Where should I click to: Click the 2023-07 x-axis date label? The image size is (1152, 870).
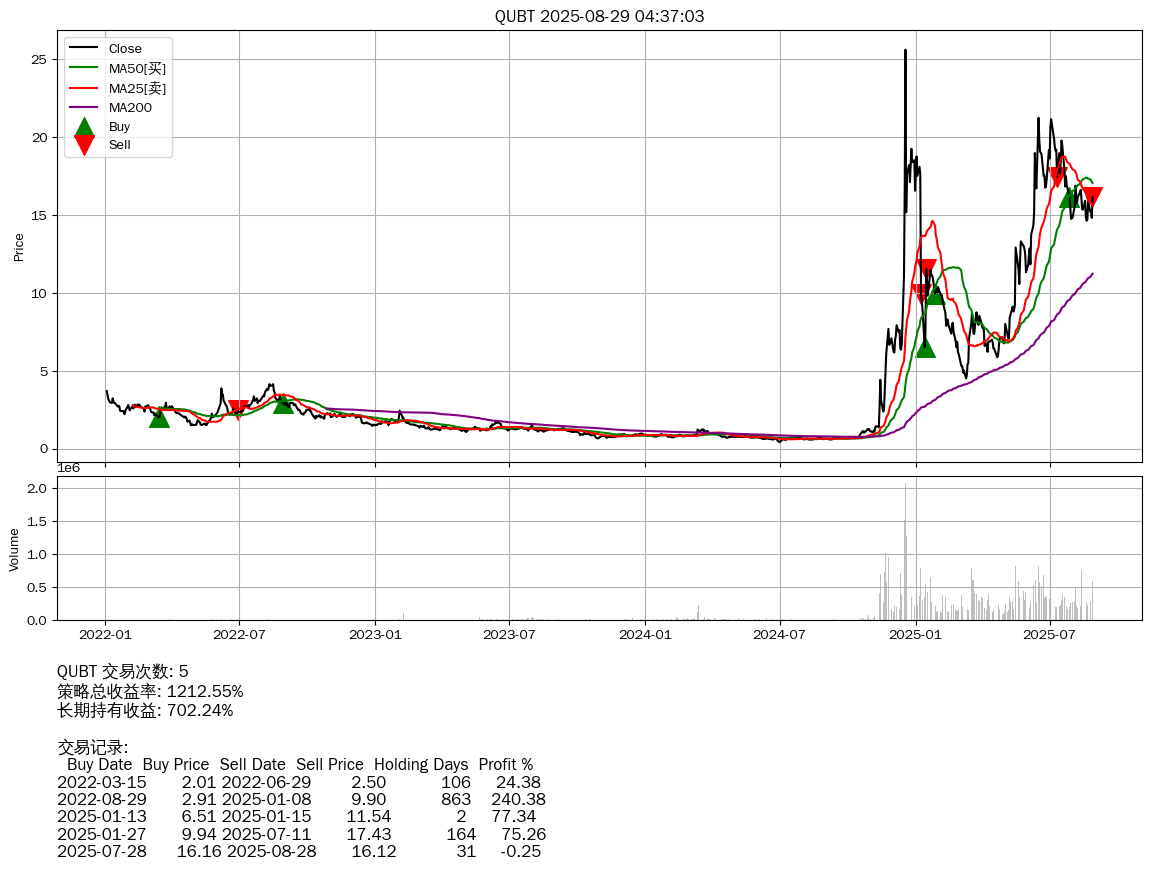(510, 634)
